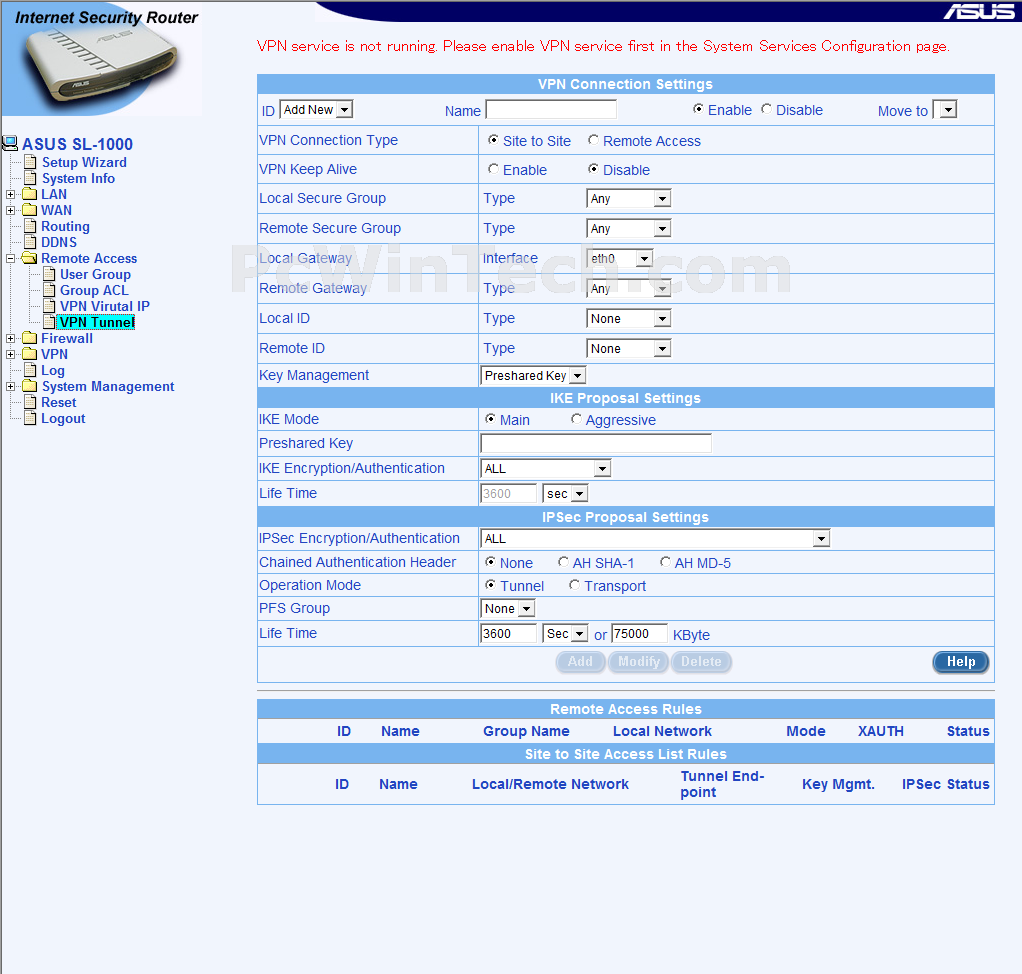
Task: Open the Key Management Preshared Key dropdown
Action: pos(533,376)
